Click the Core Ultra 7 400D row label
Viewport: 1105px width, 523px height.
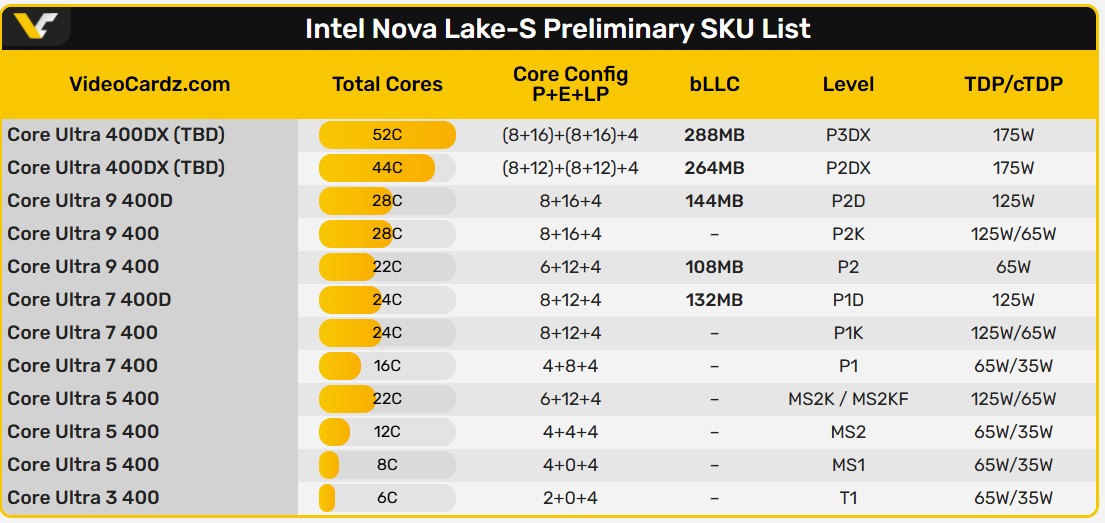point(90,300)
